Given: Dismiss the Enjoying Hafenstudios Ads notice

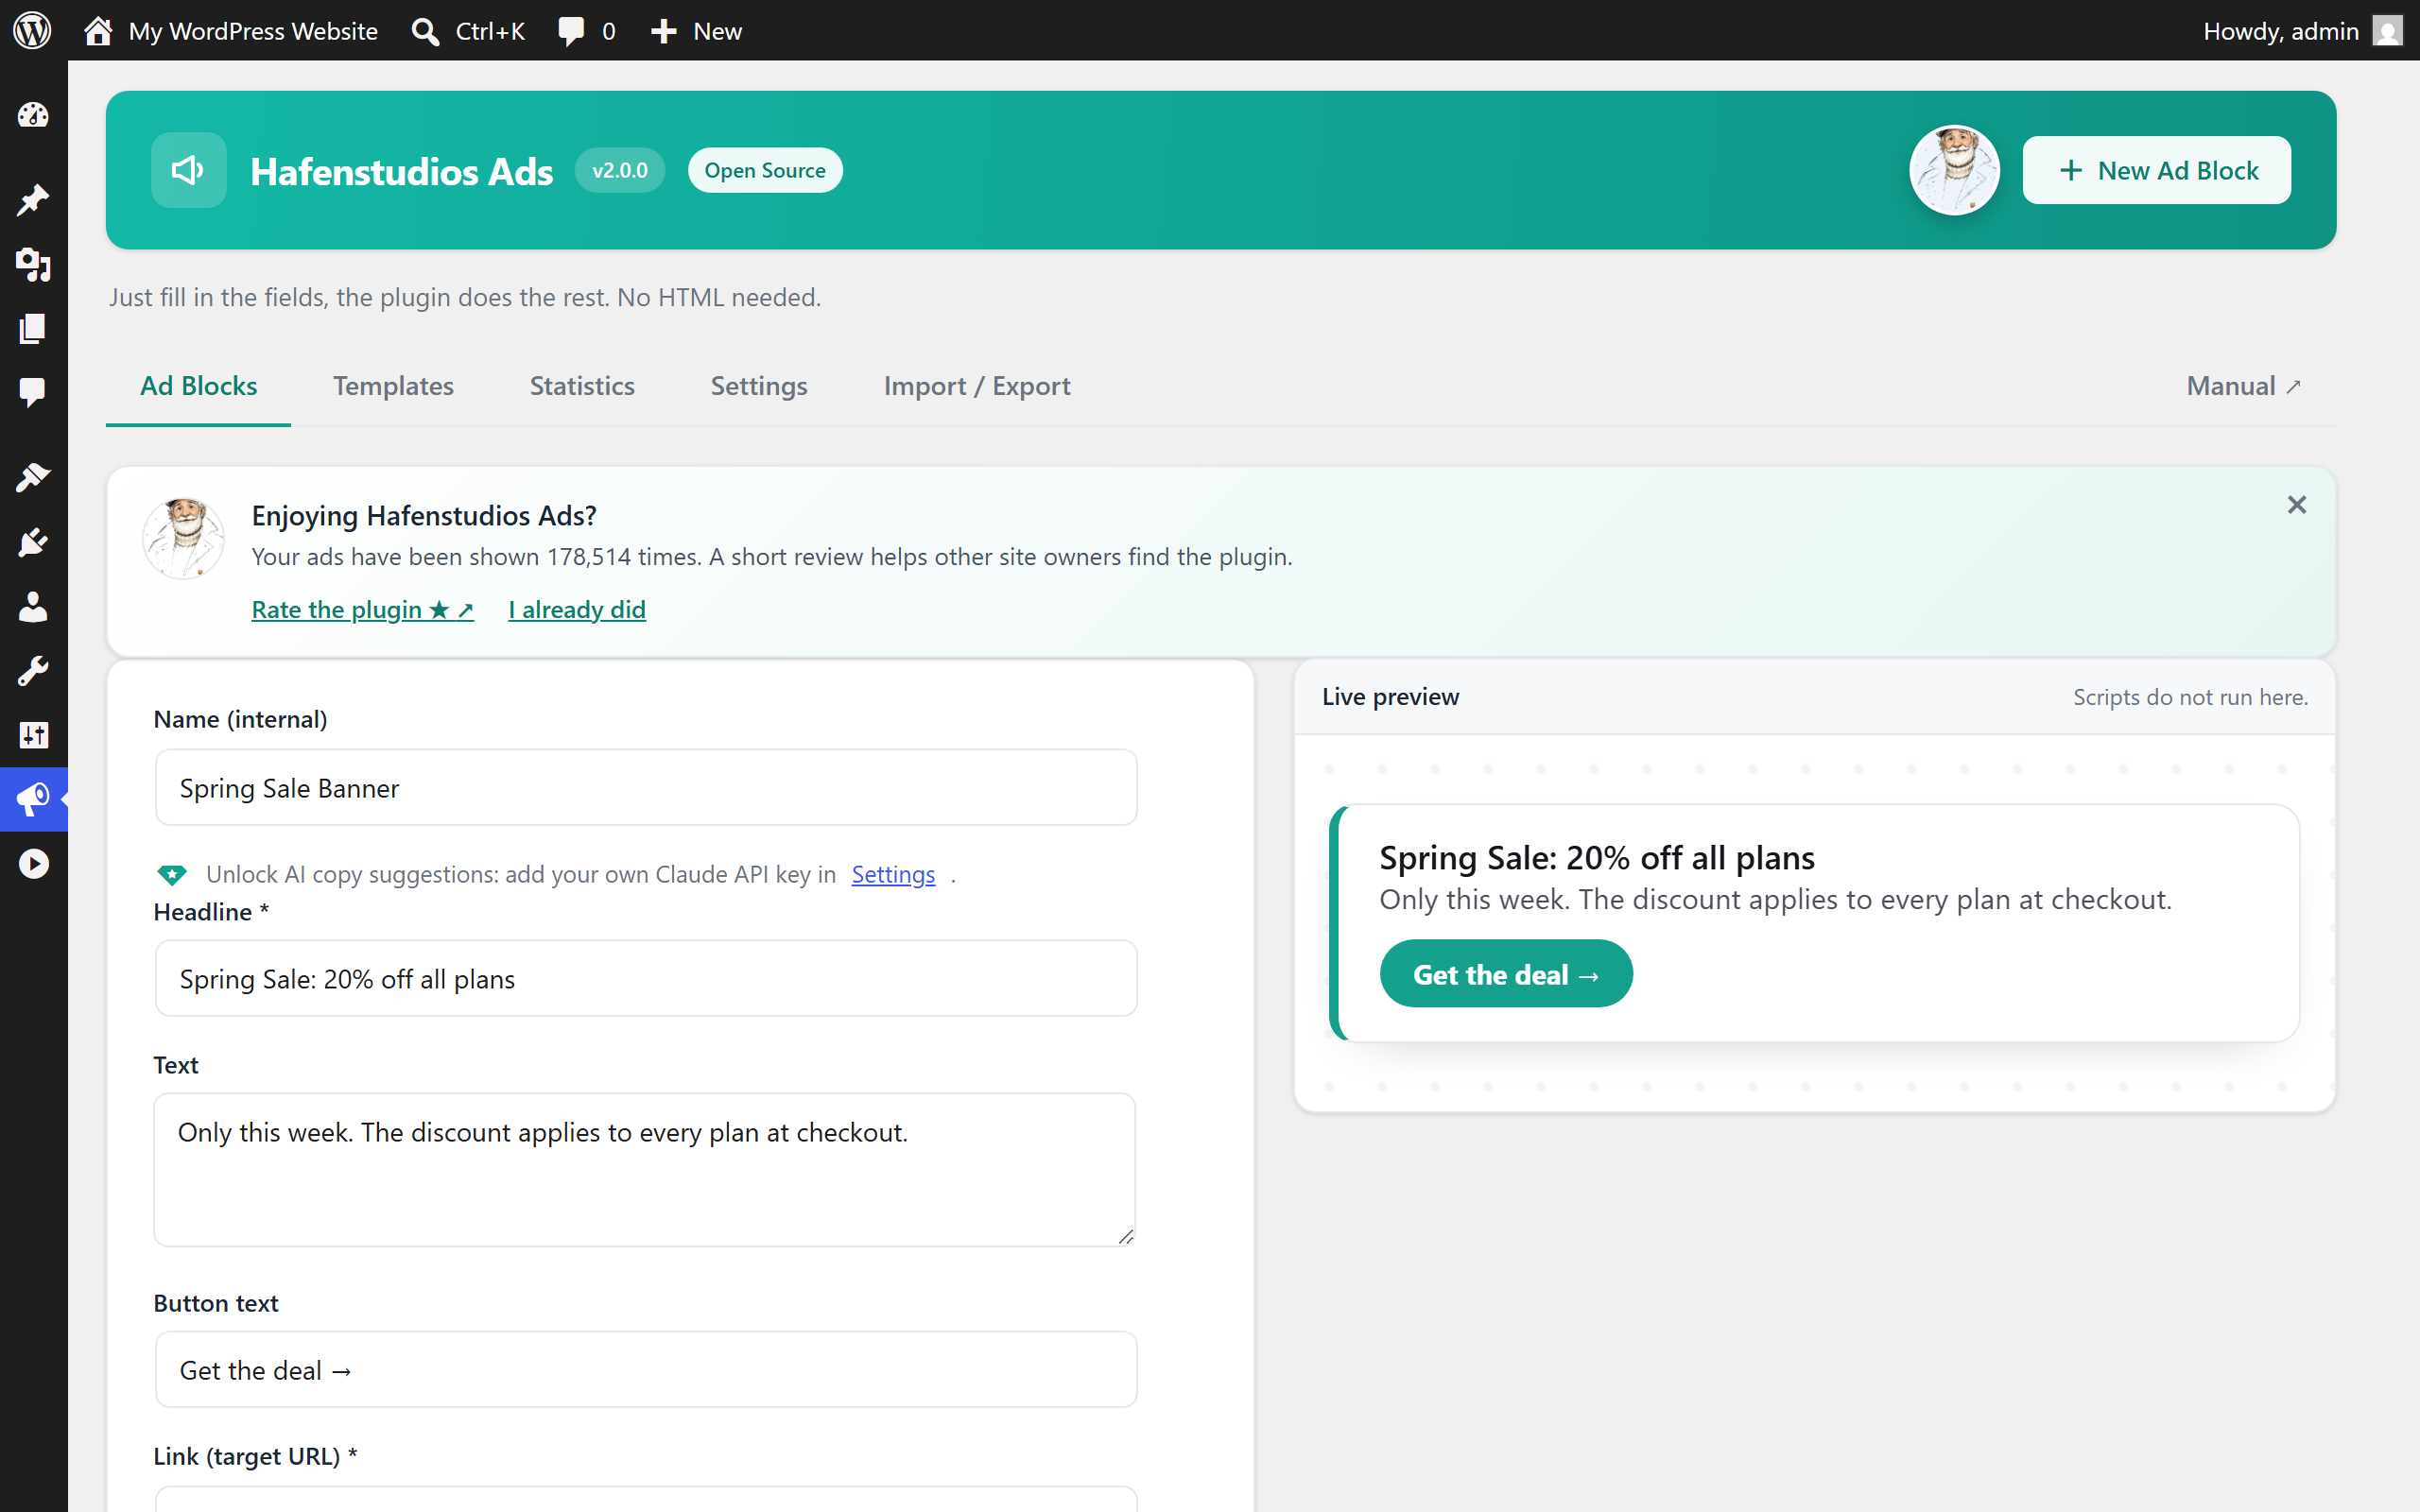Looking at the screenshot, I should 2296,505.
